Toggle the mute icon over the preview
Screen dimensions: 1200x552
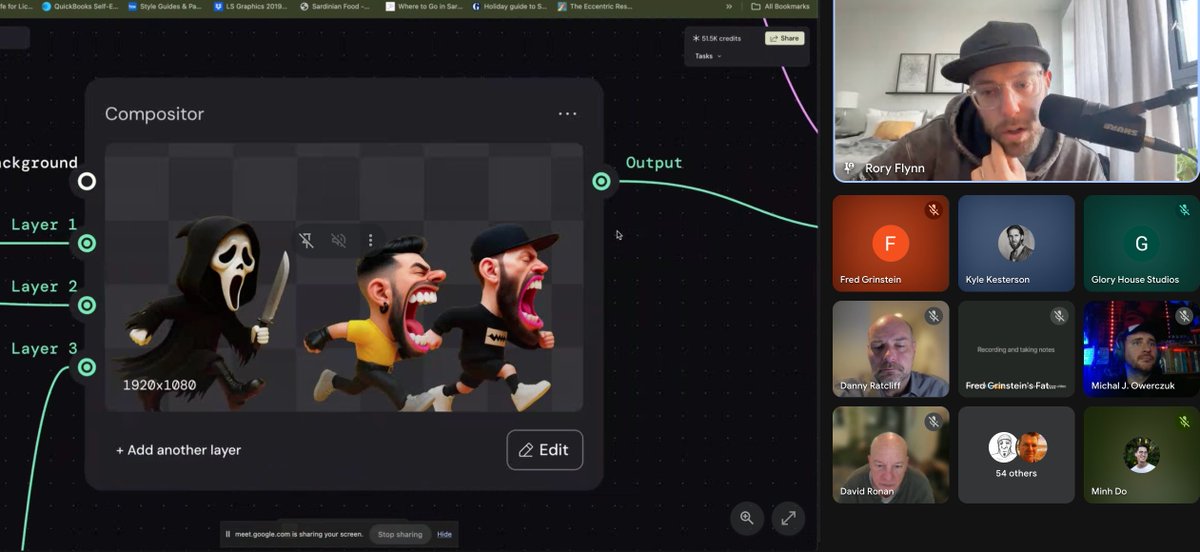click(339, 240)
